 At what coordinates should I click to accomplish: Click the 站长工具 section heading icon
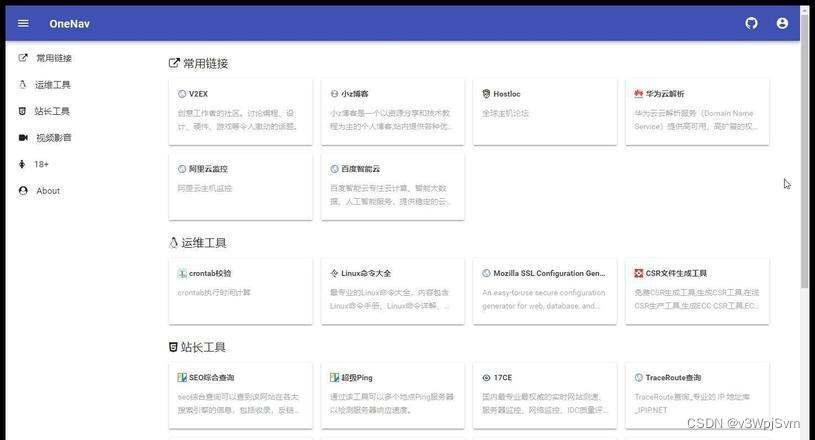coord(174,347)
